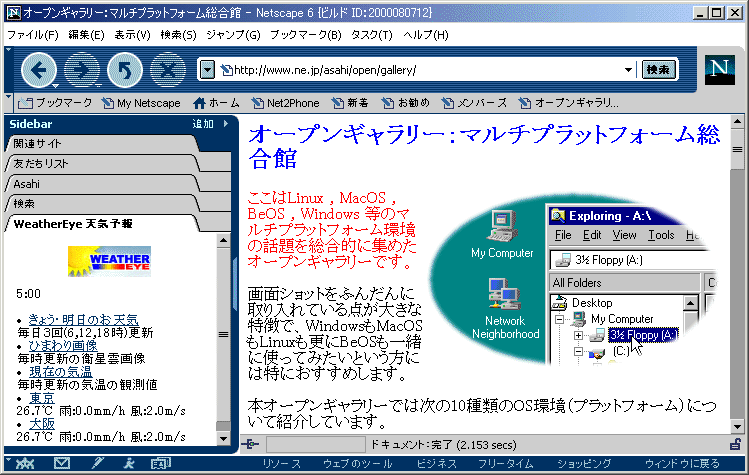Toggle the sidebar using the splitter grippy
Screen dimensions: 749x475
(235, 284)
